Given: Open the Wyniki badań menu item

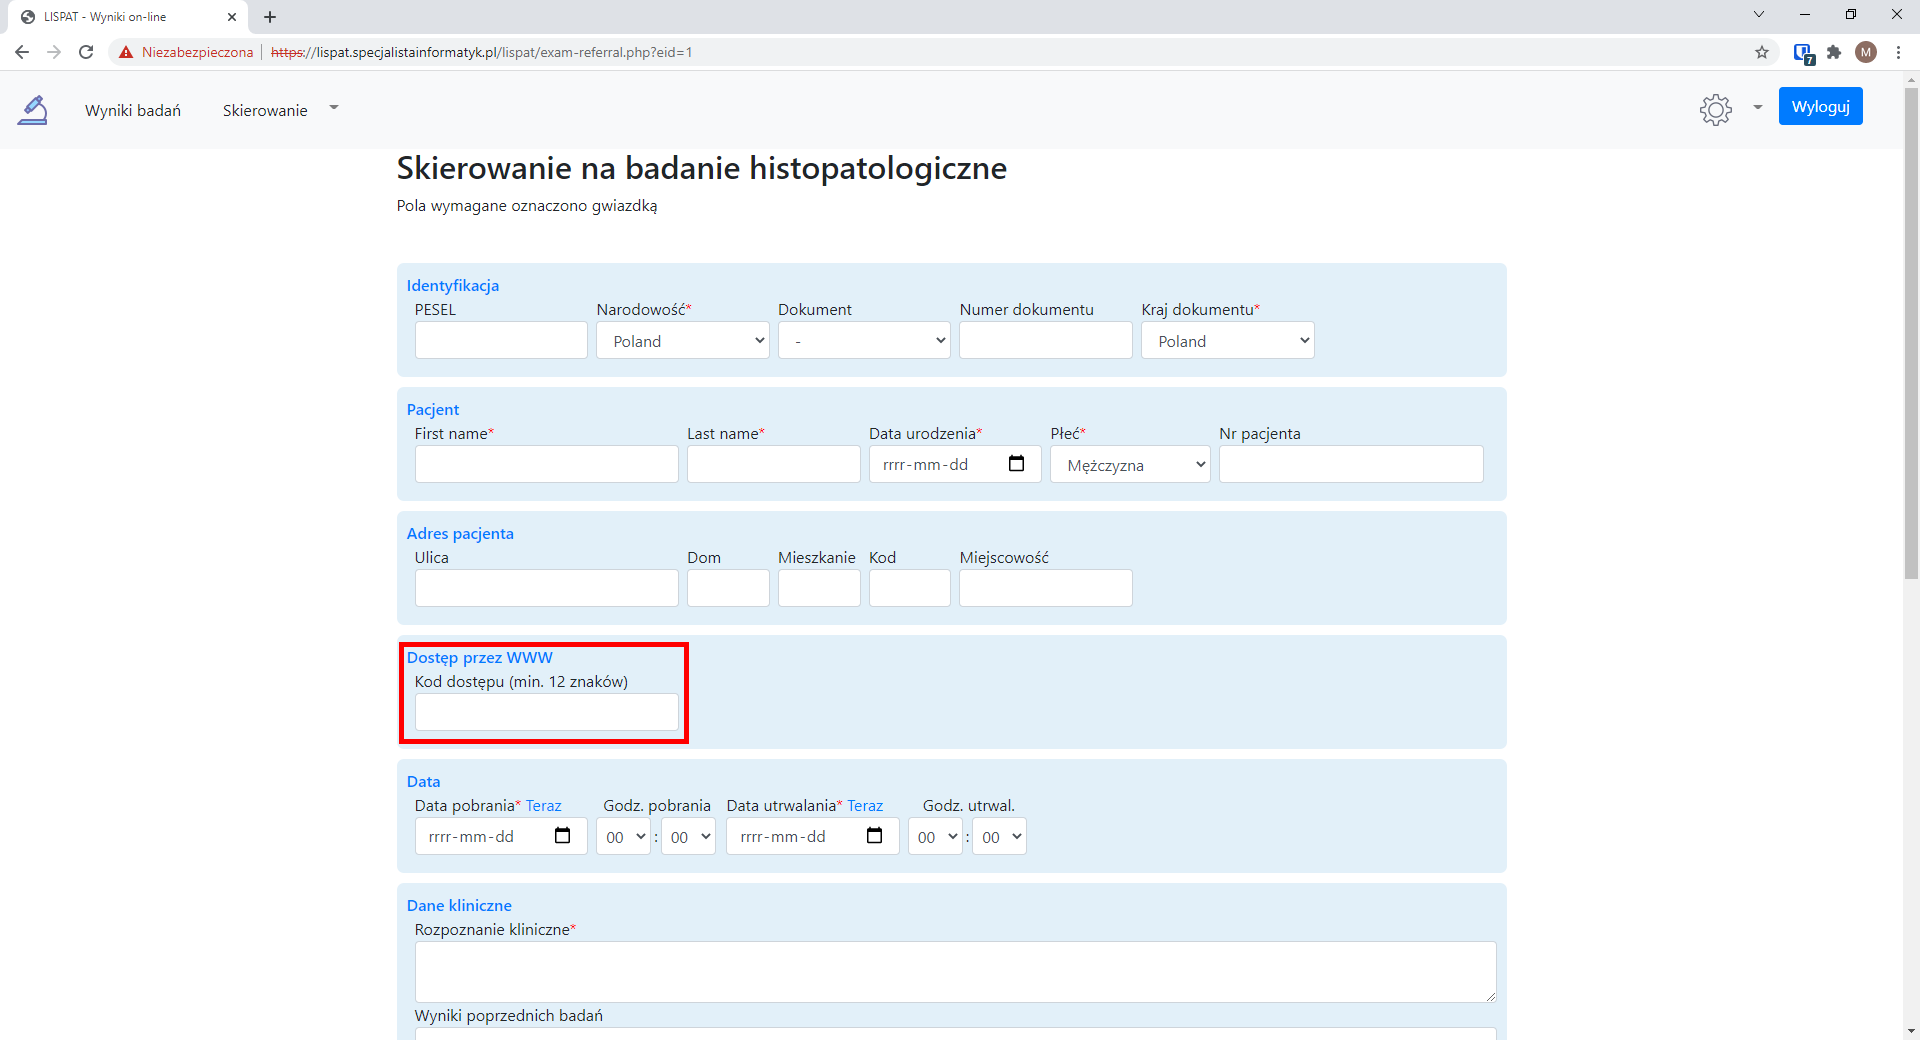Looking at the screenshot, I should point(133,110).
